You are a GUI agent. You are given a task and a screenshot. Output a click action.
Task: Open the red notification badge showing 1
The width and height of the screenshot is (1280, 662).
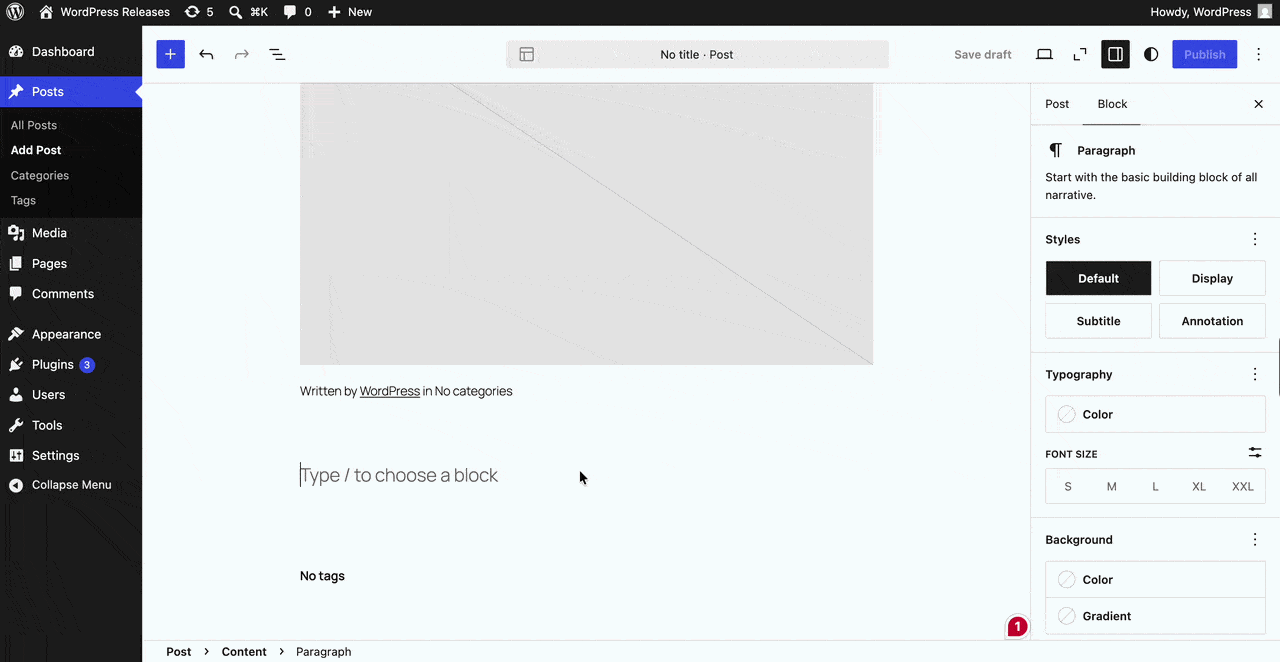click(1017, 627)
